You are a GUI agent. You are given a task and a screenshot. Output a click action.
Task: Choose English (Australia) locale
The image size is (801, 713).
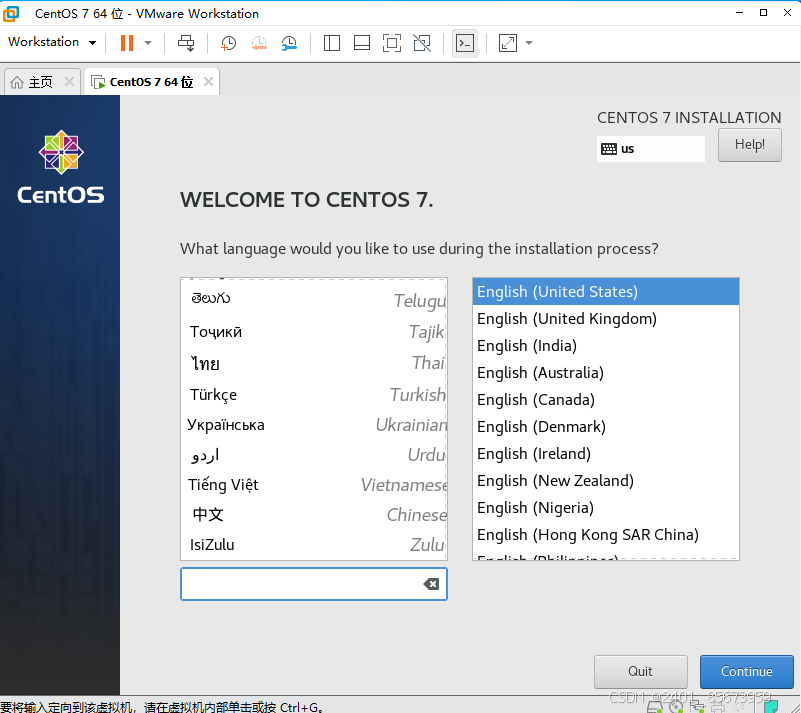coord(606,373)
